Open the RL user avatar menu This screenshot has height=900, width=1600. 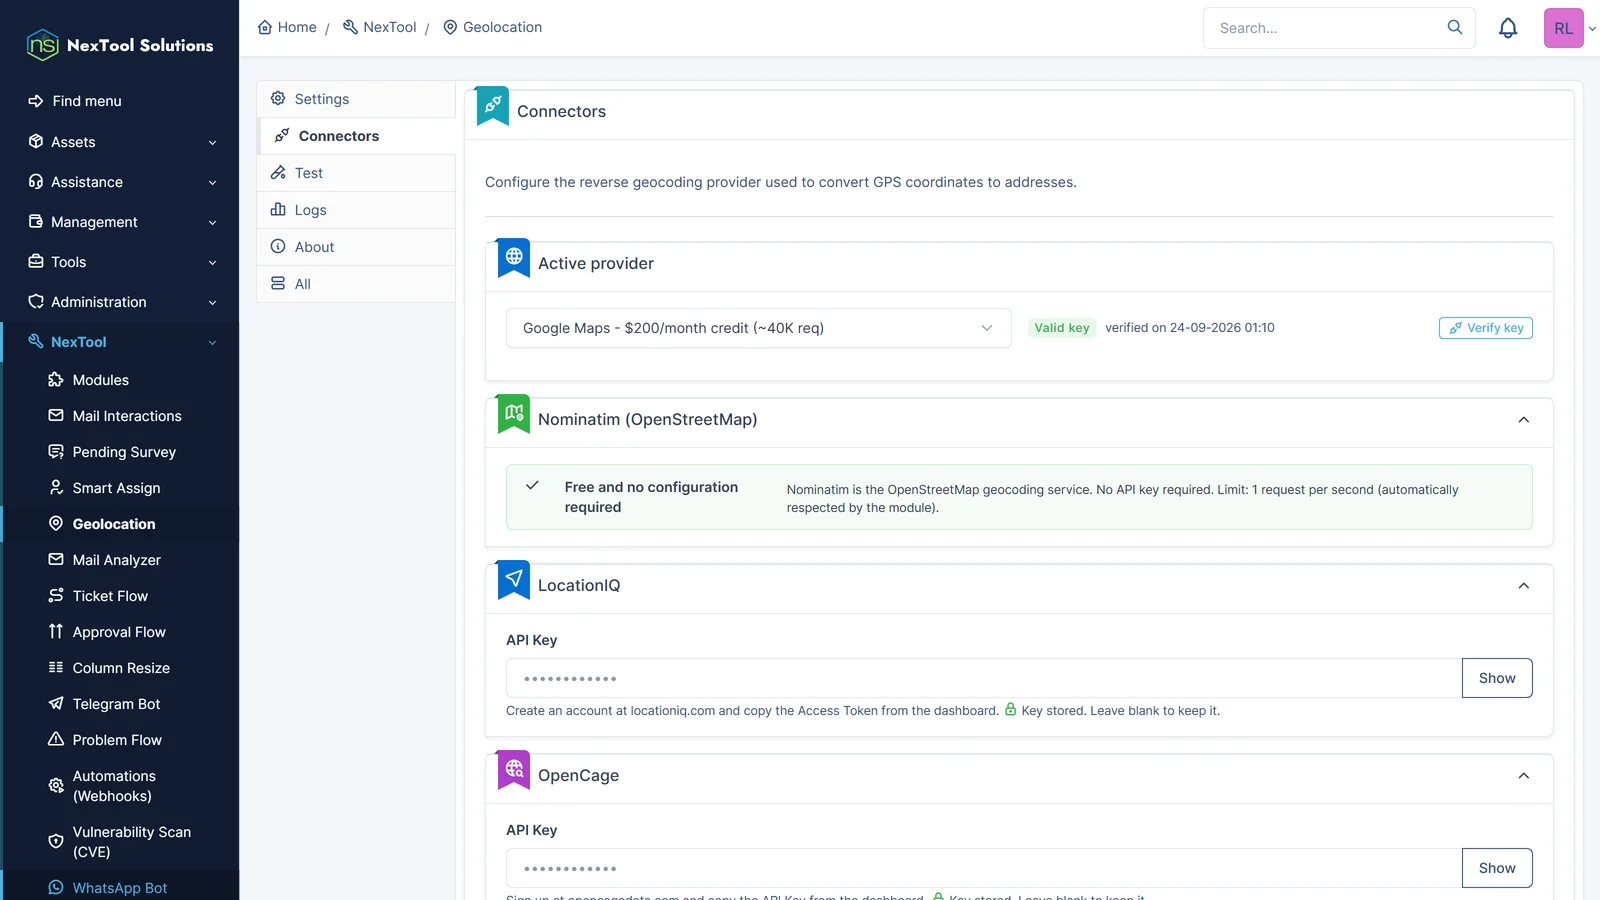1564,28
